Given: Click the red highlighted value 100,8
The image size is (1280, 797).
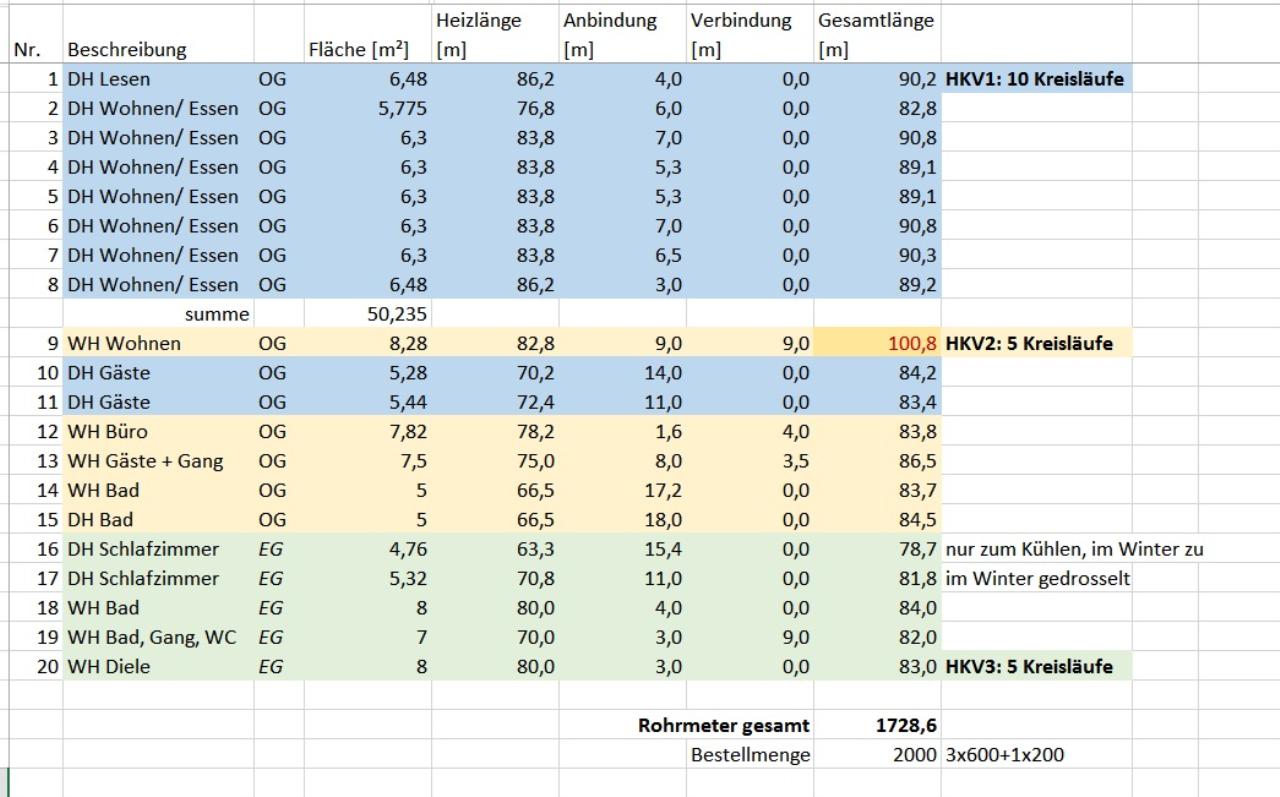Looking at the screenshot, I should point(877,343).
